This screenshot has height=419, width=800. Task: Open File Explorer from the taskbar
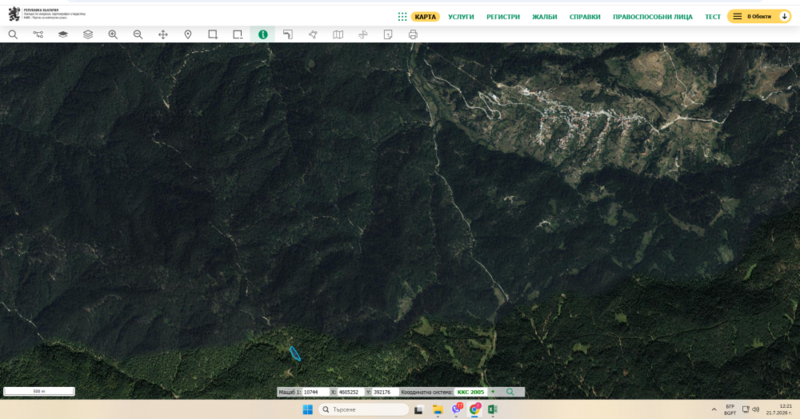click(437, 409)
